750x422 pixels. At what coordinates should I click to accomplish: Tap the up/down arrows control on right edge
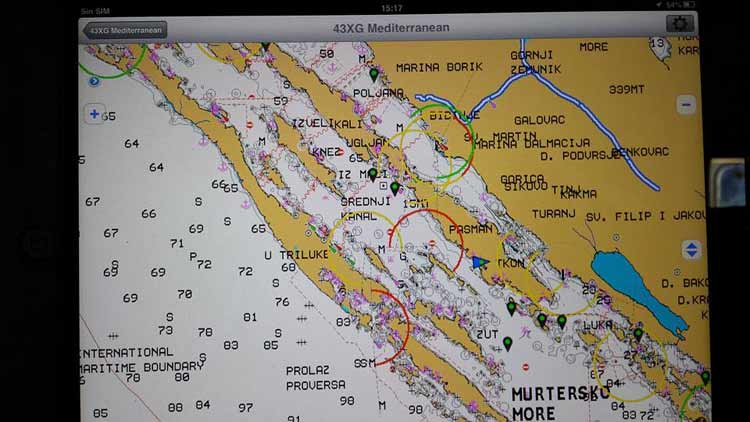691,249
